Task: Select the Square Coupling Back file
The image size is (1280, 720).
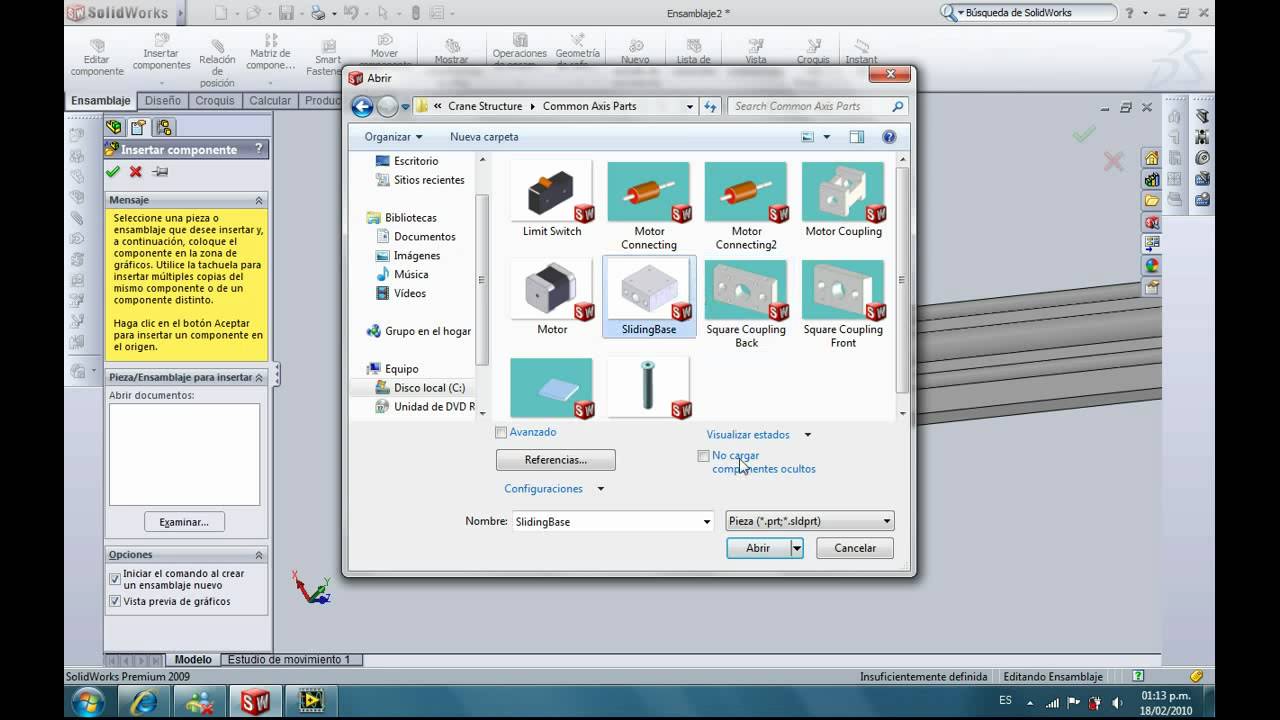Action: [746, 304]
